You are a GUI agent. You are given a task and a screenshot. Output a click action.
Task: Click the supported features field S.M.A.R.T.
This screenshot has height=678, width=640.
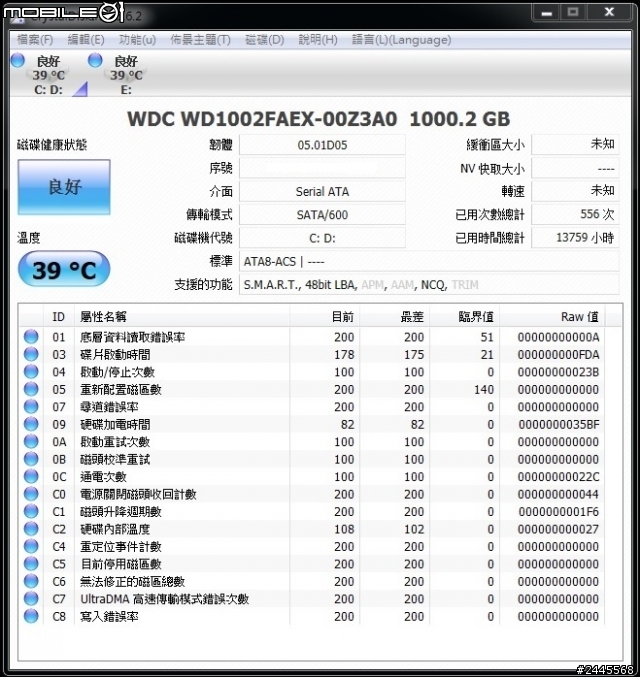[429, 285]
